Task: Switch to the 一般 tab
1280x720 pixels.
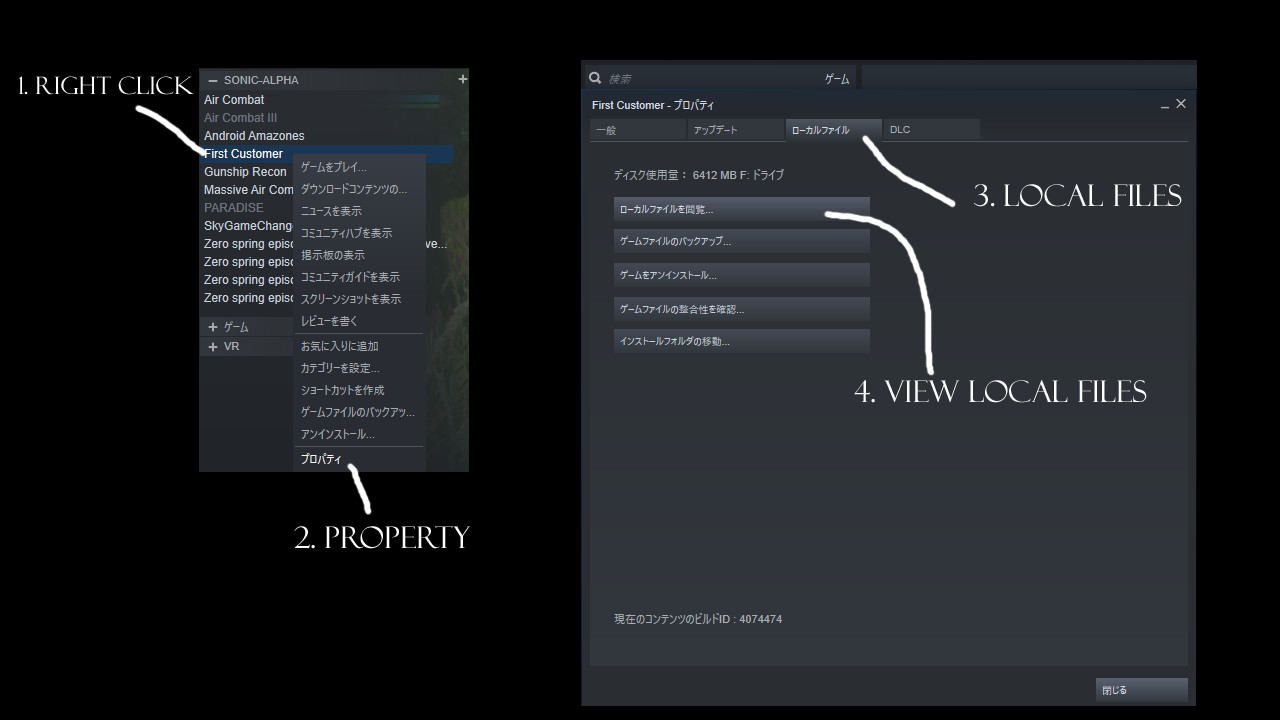Action: click(637, 130)
